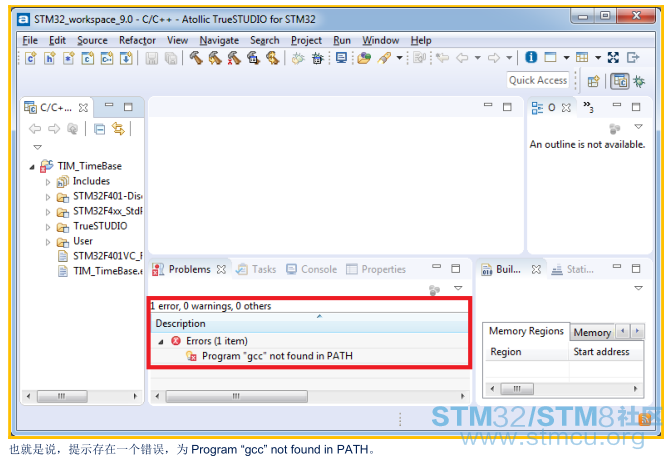Click the first hammer Build icon

196,58
